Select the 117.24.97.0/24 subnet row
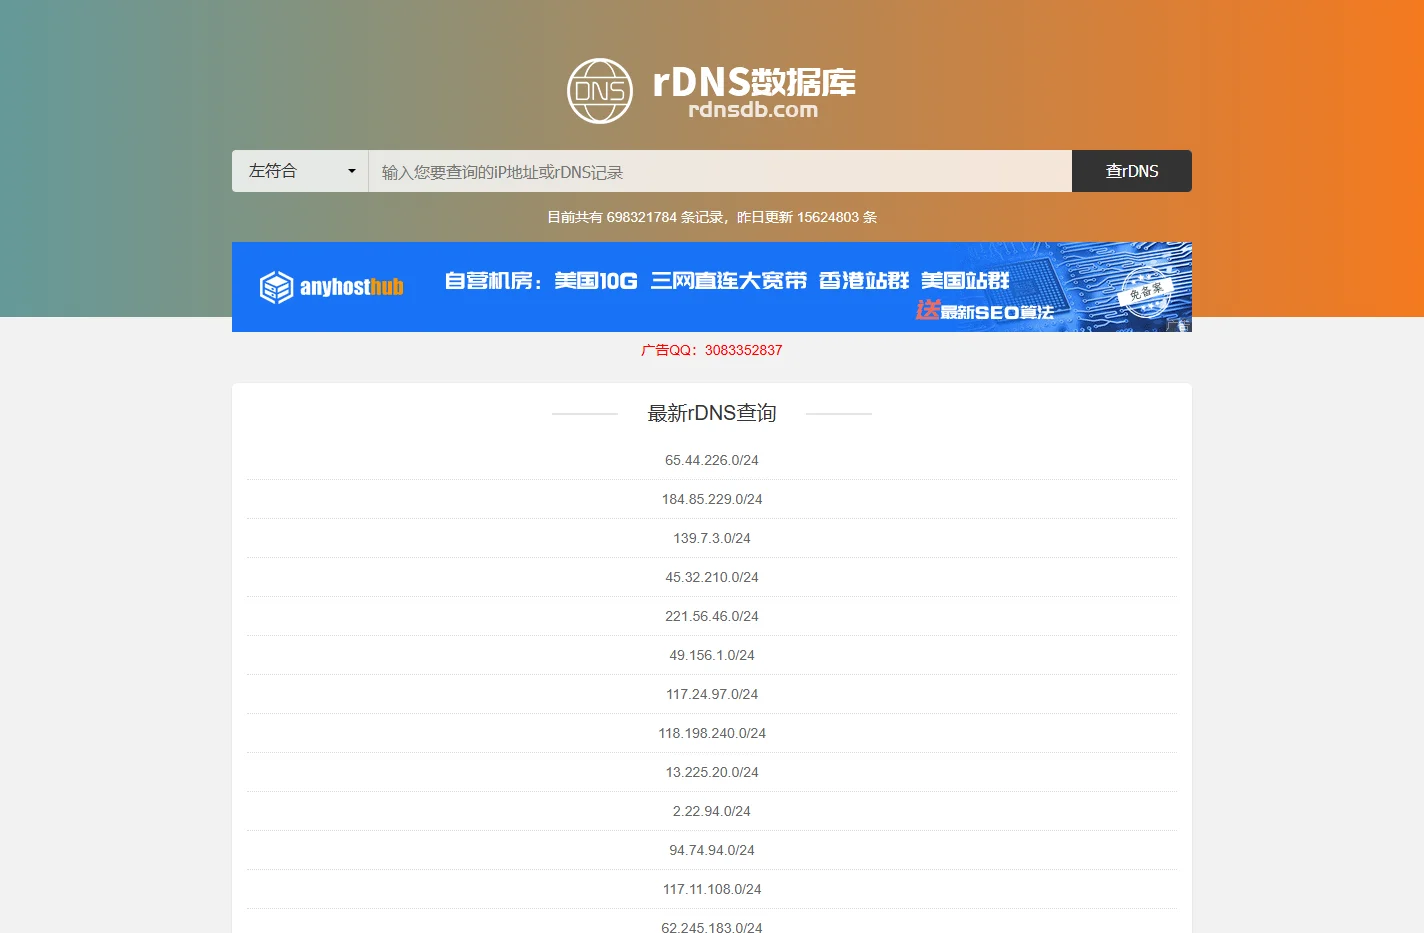Screen dimensions: 1424x933 click(712, 694)
